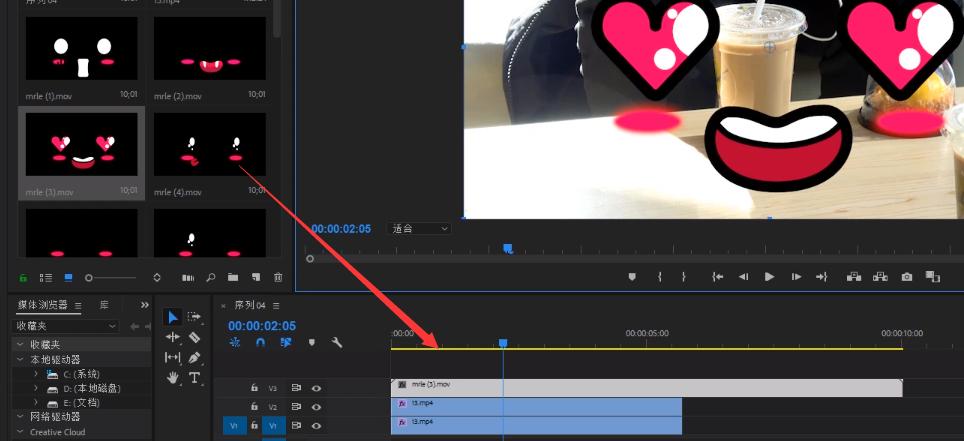This screenshot has width=964, height=441.
Task: Open 媒体浏览器 panel menu
Action: tap(78, 306)
